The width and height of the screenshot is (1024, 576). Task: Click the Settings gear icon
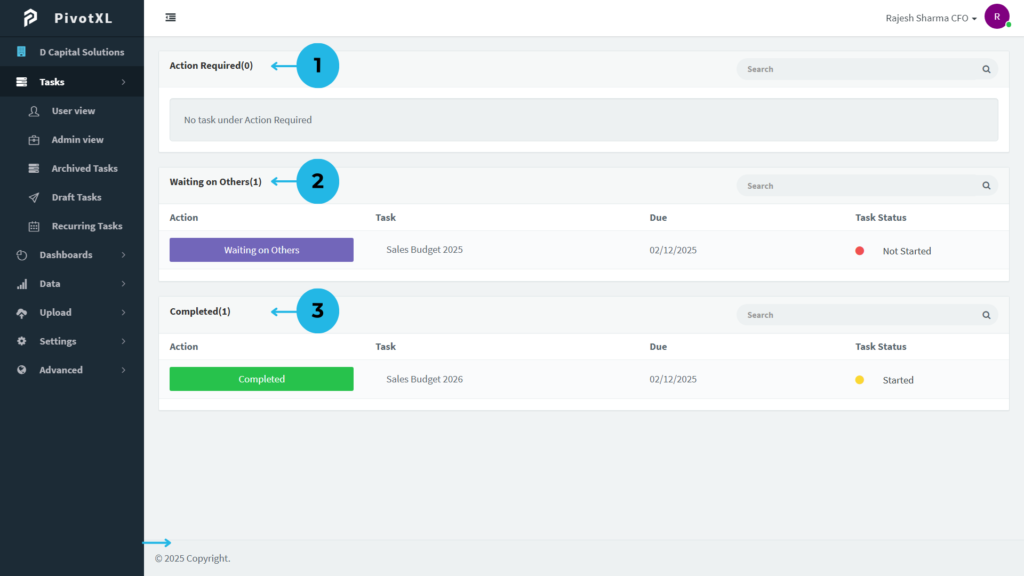22,341
